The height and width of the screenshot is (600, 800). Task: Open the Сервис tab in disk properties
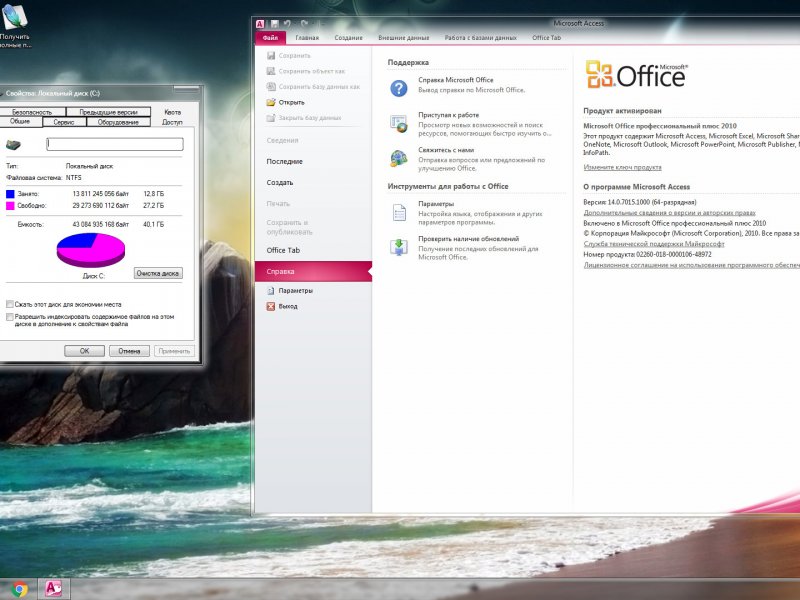click(64, 122)
